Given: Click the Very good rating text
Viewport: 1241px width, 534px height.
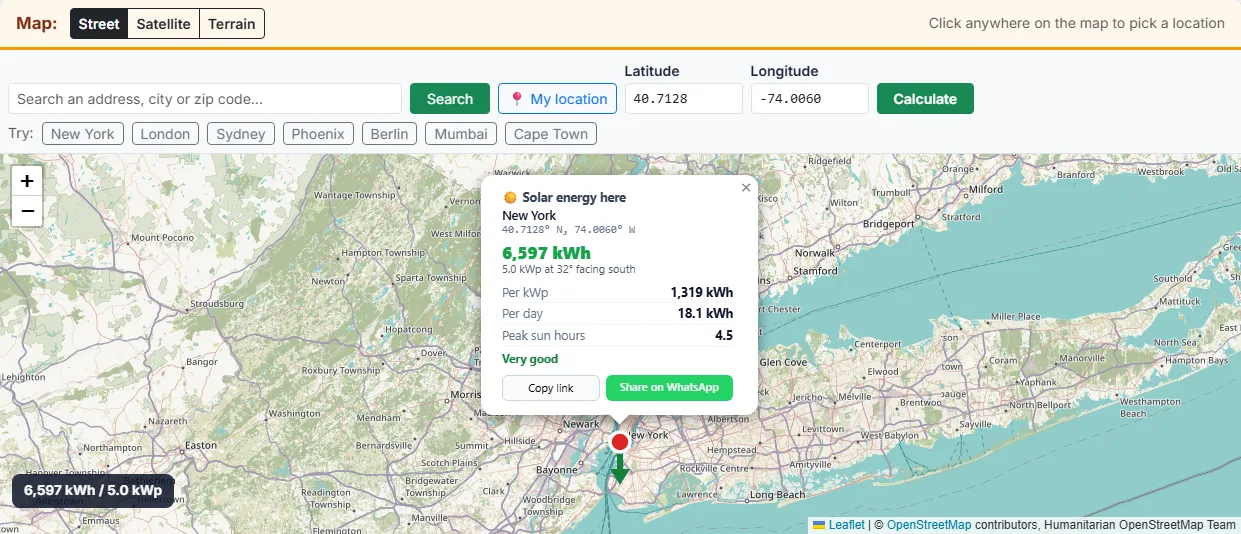Looking at the screenshot, I should click(530, 359).
